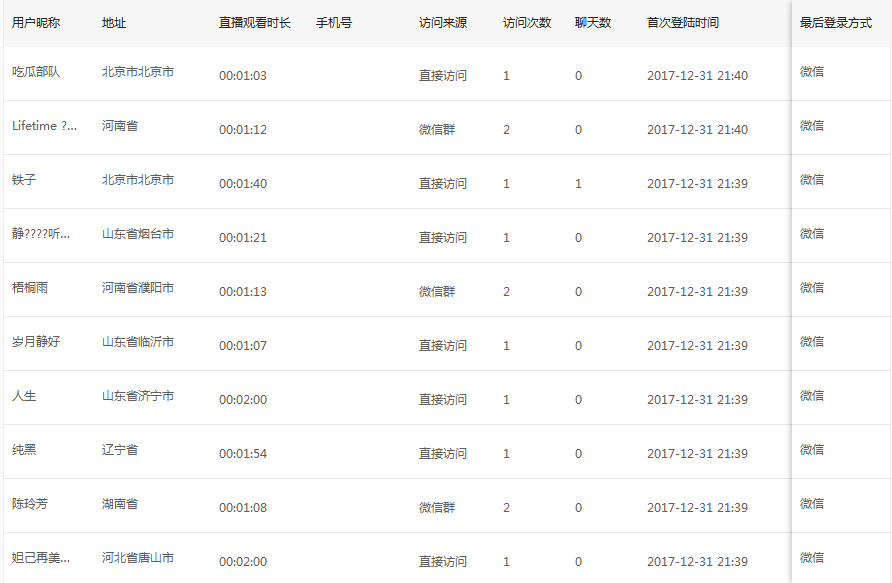Select user nickname Lifetime ?...
The width and height of the screenshot is (892, 583).
[x=44, y=126]
